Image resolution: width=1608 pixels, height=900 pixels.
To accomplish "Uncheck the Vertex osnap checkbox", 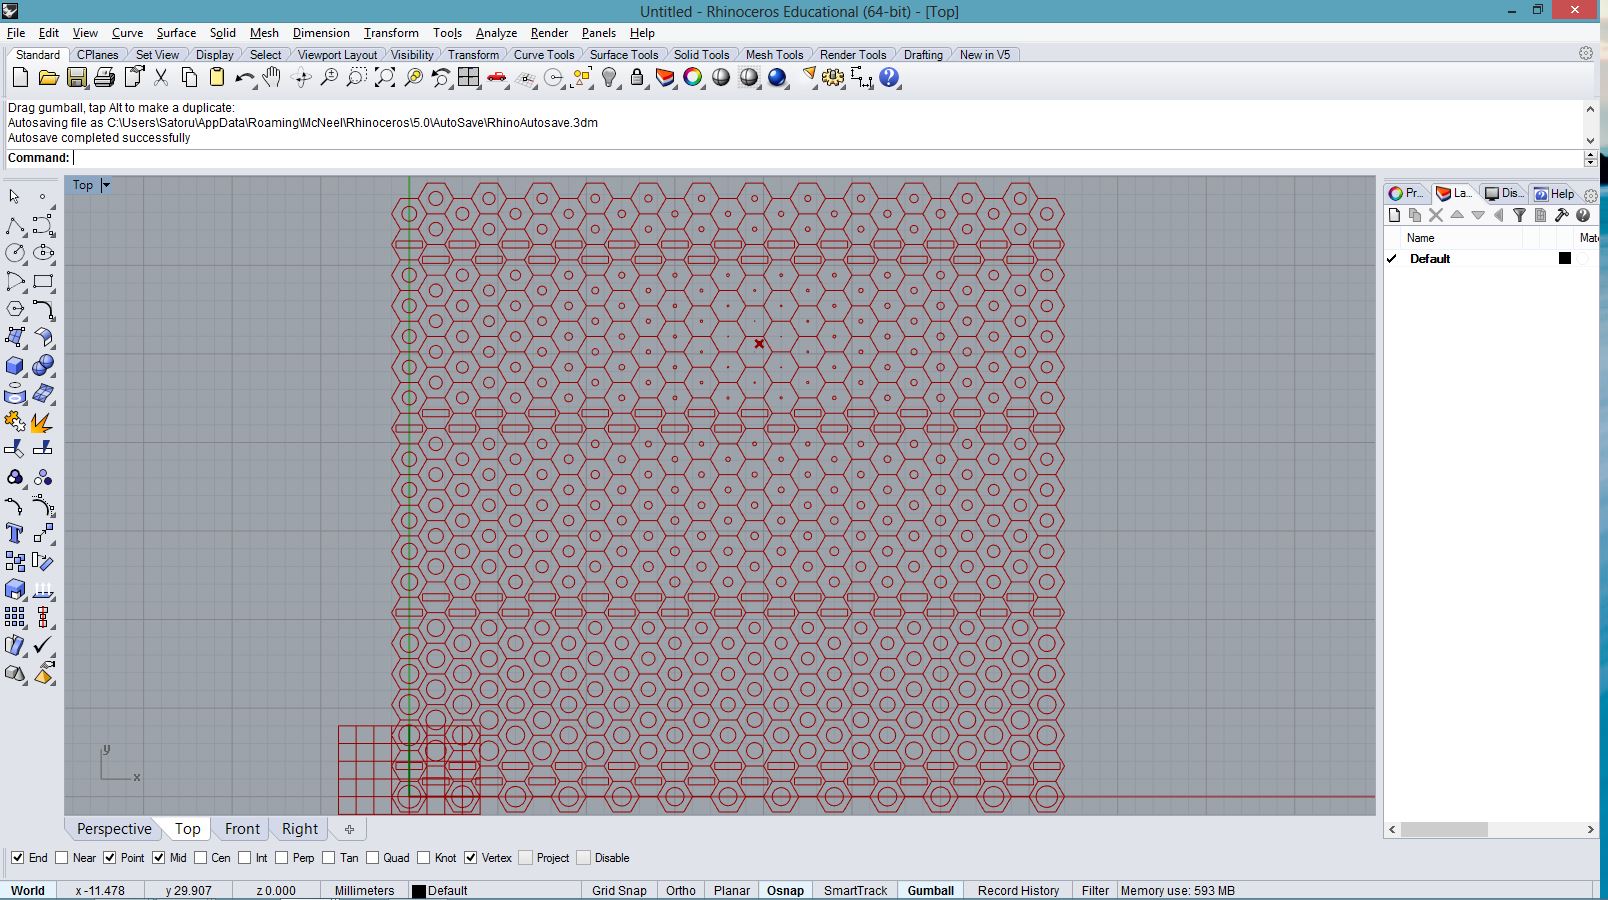I will pyautogui.click(x=471, y=858).
